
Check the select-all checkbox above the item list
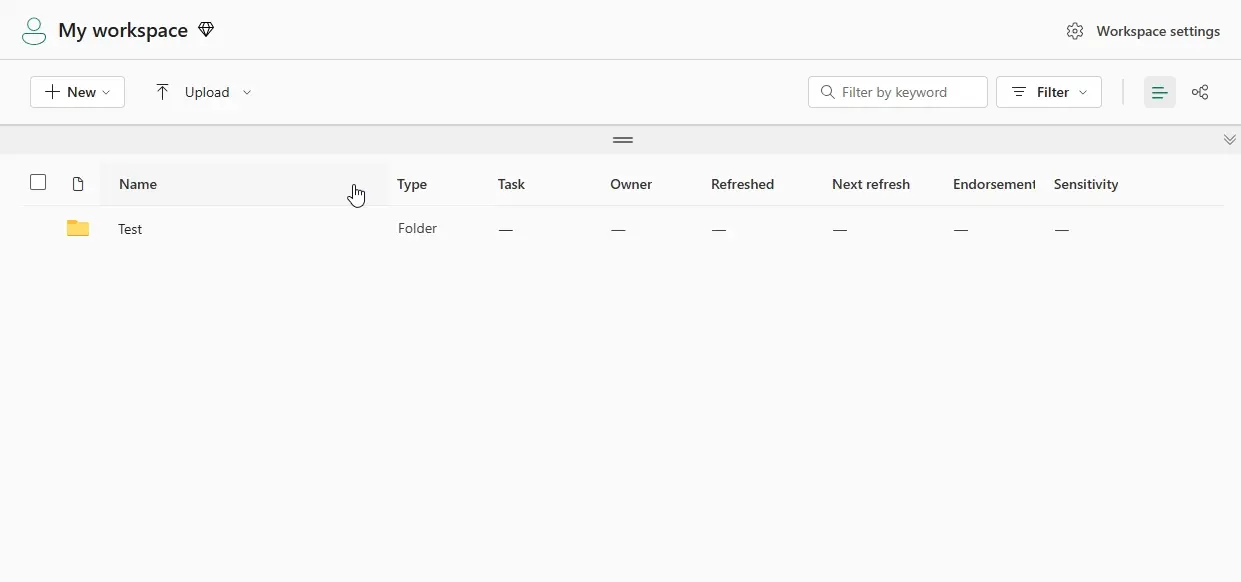click(x=38, y=183)
